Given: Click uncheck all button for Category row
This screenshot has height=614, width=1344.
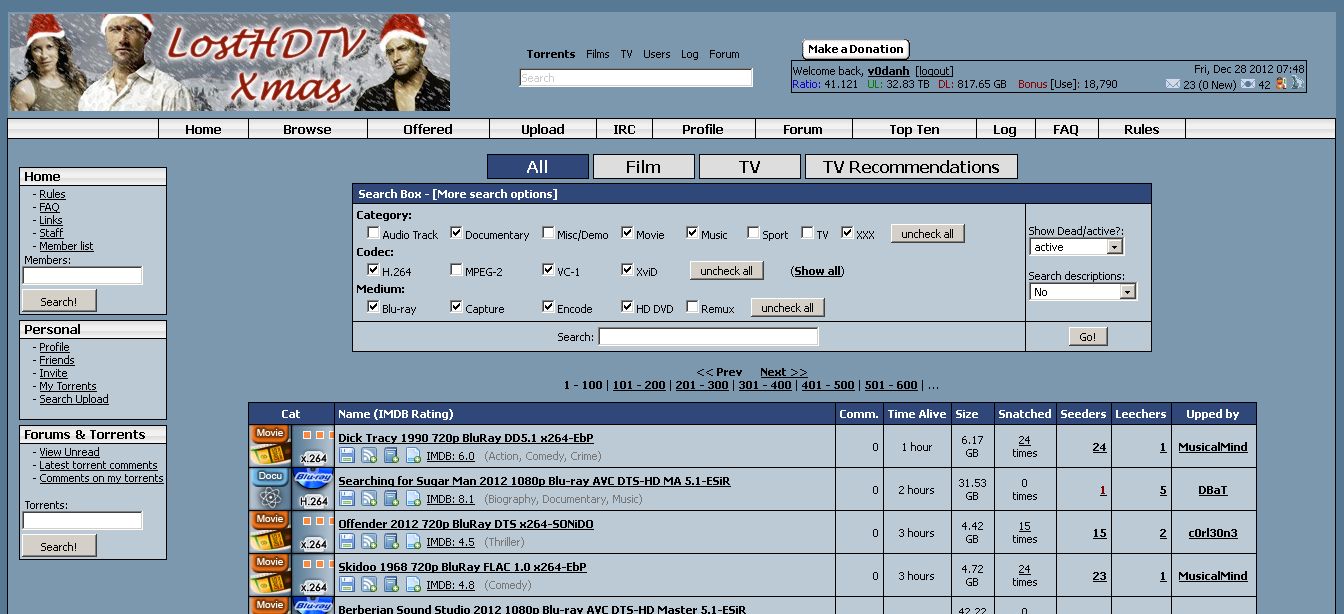Looking at the screenshot, I should click(928, 234).
